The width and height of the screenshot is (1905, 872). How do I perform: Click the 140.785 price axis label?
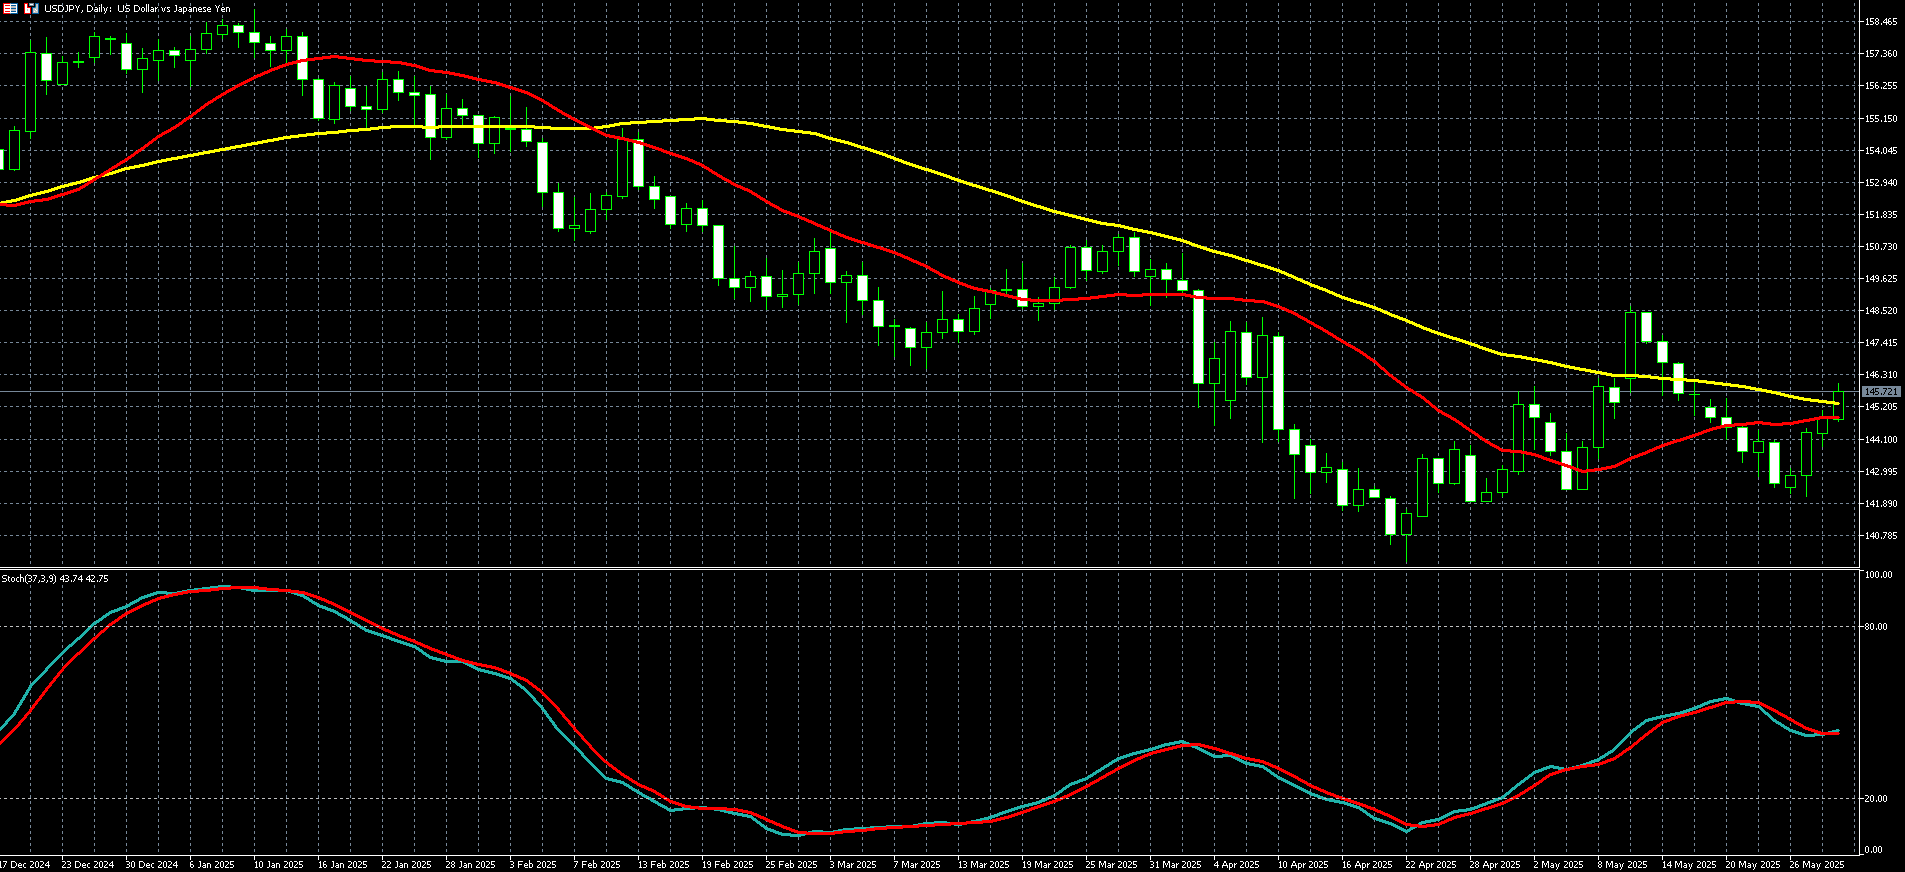coord(1882,536)
